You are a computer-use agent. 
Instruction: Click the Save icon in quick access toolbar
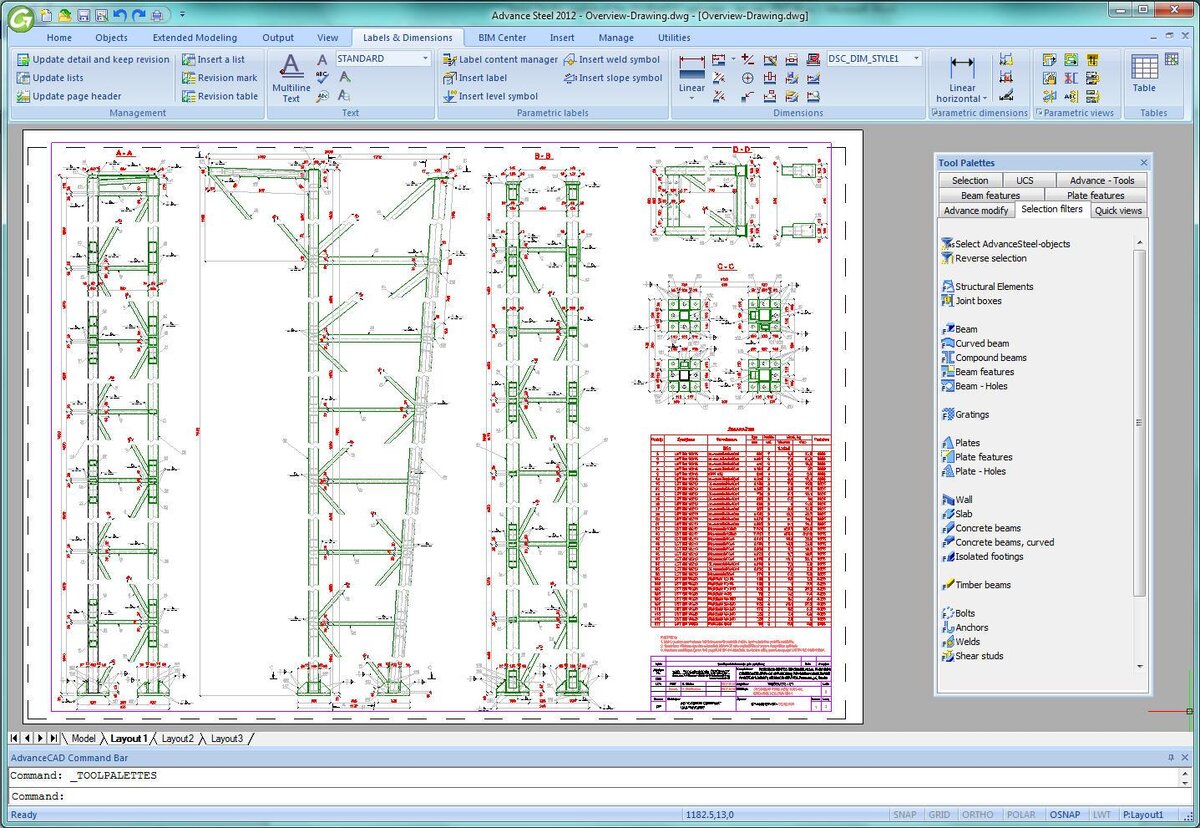83,15
